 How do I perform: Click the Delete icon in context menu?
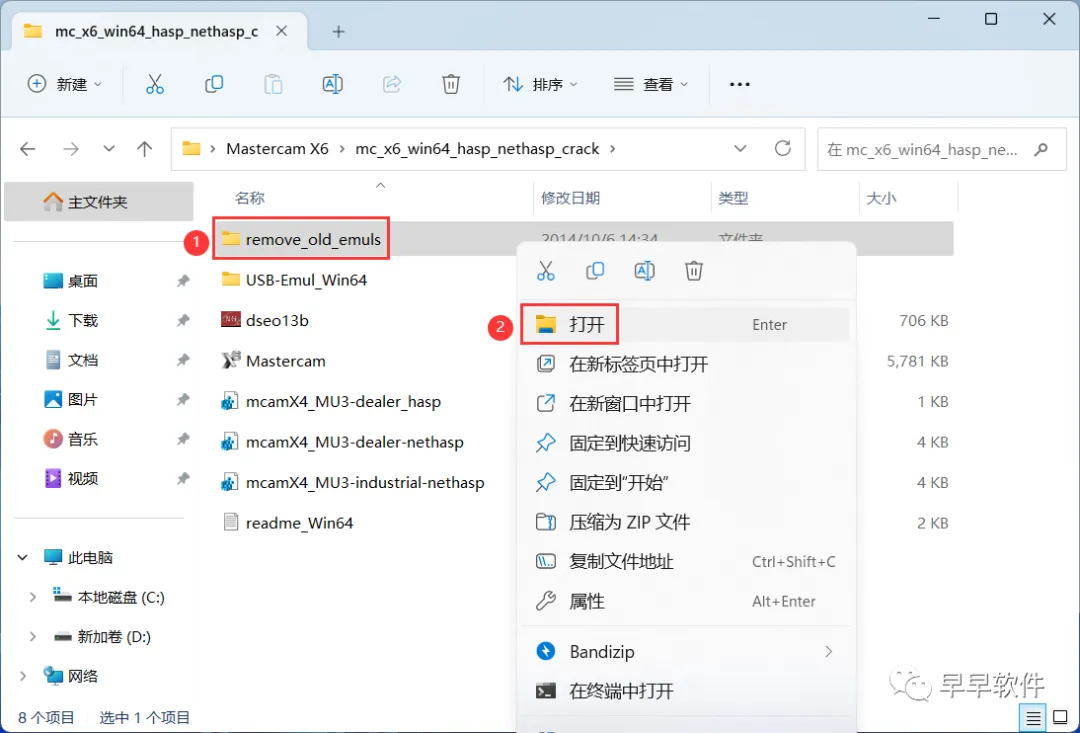point(694,271)
